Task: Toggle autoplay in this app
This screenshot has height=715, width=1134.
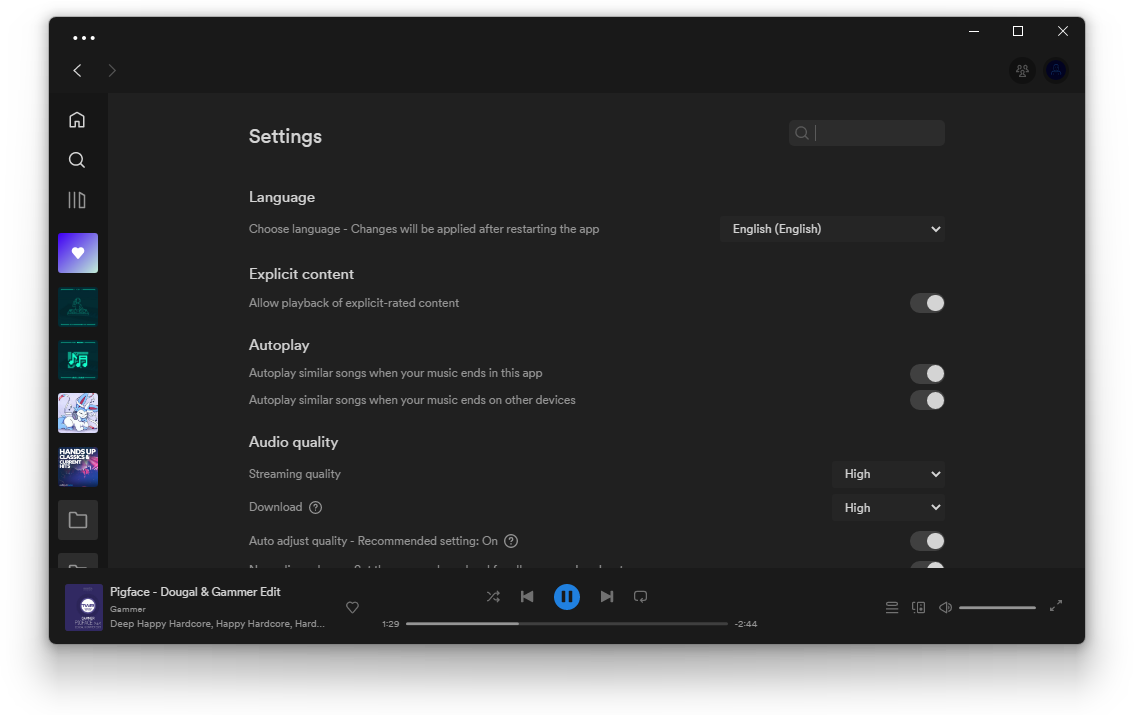Action: pyautogui.click(x=927, y=374)
